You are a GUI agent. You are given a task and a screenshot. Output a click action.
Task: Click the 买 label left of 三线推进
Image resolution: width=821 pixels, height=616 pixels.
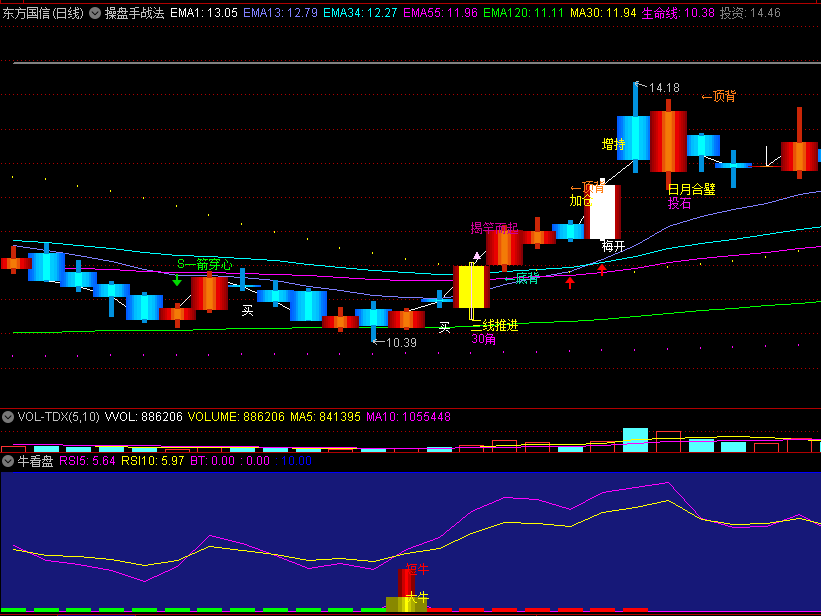point(445,328)
